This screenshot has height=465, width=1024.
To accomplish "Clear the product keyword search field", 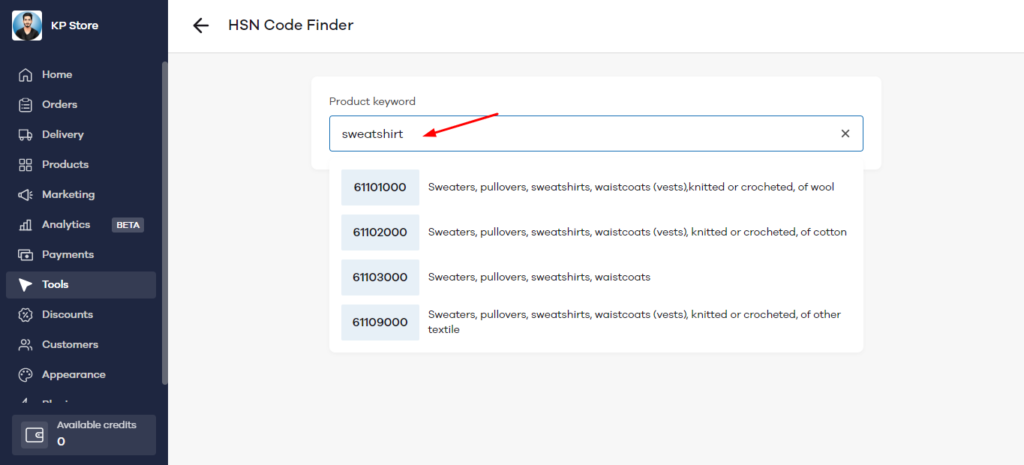I will [845, 133].
